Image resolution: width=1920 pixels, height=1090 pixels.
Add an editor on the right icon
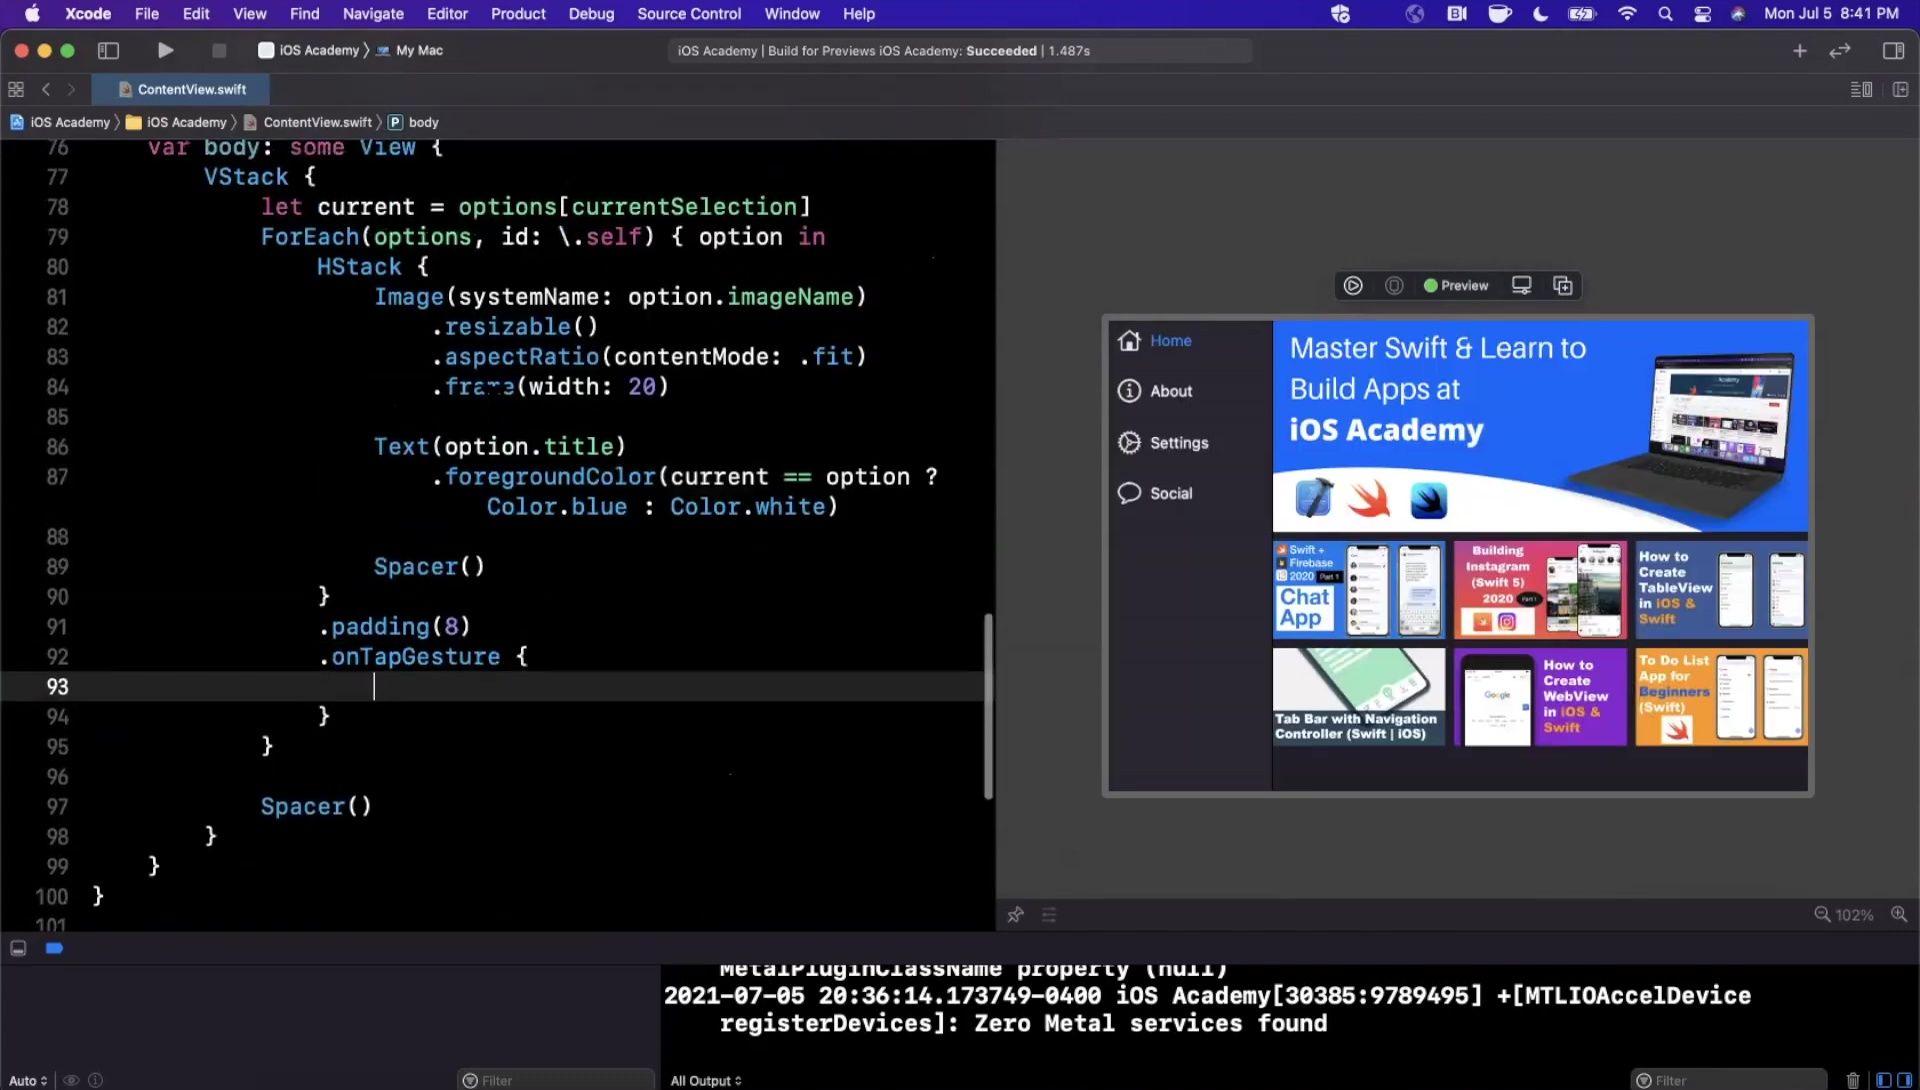click(1901, 89)
